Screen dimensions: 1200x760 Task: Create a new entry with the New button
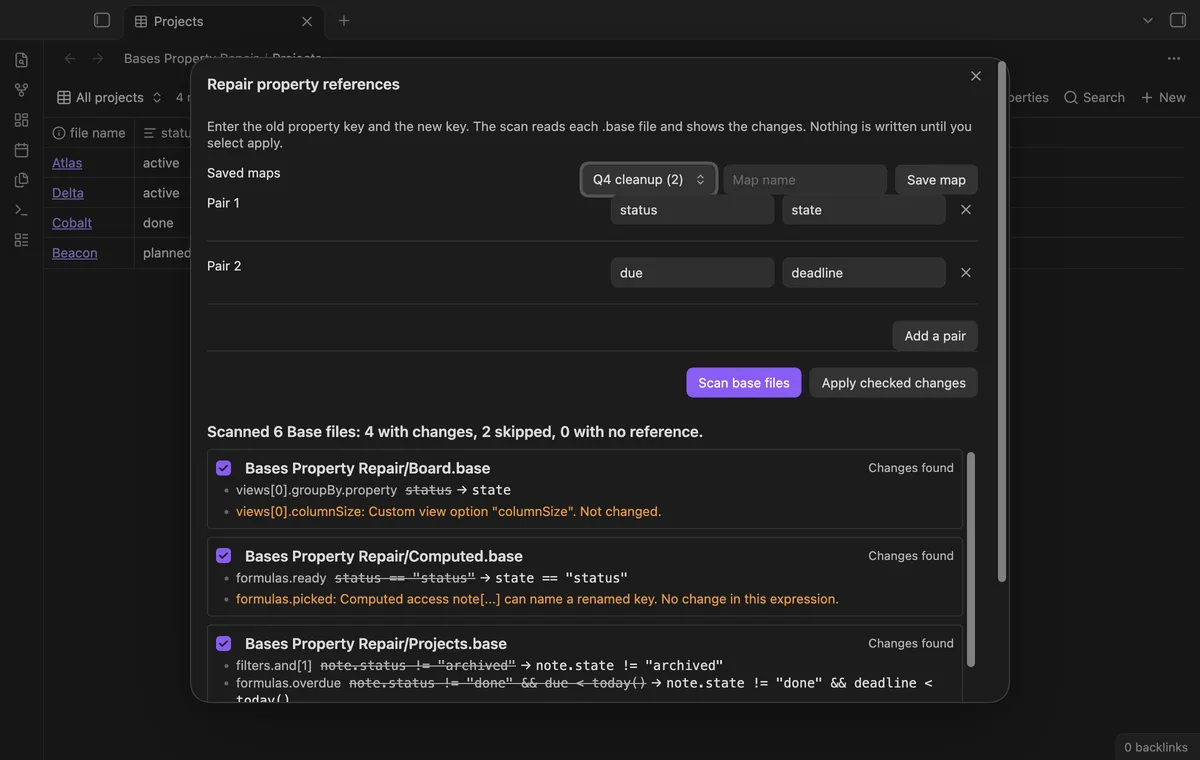(1163, 97)
